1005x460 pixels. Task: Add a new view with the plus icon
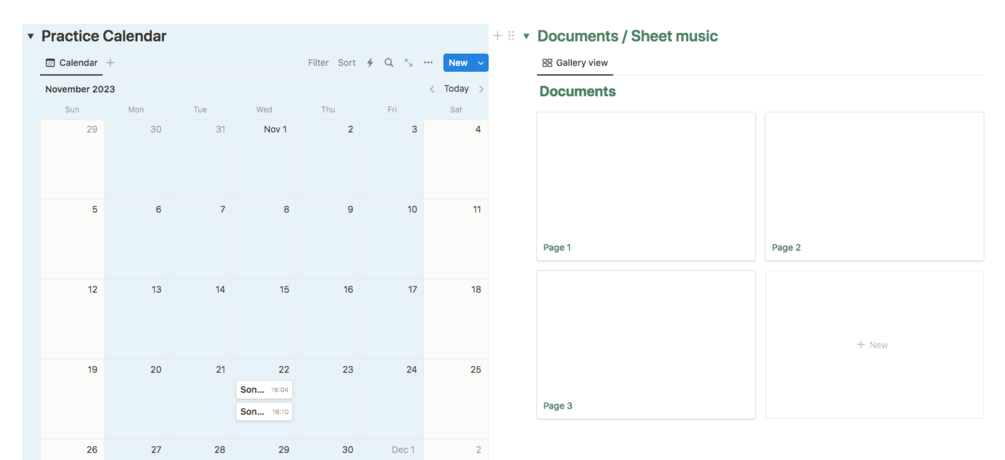click(110, 63)
